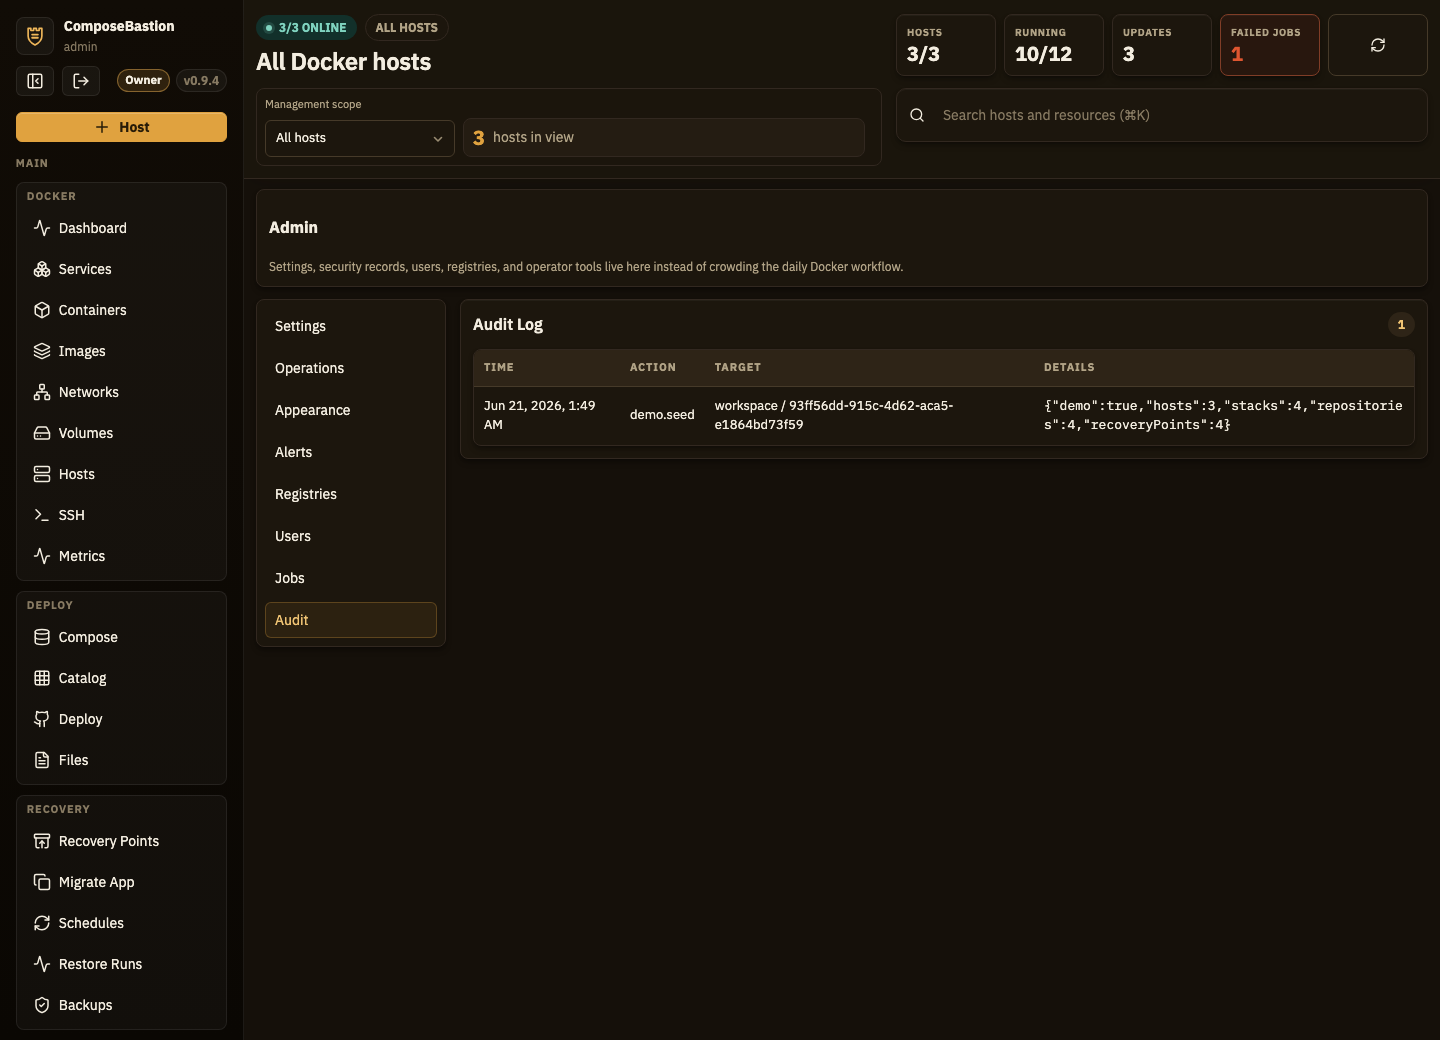Click the v0.9.4 version badge
The image size is (1440, 1040).
coord(201,81)
